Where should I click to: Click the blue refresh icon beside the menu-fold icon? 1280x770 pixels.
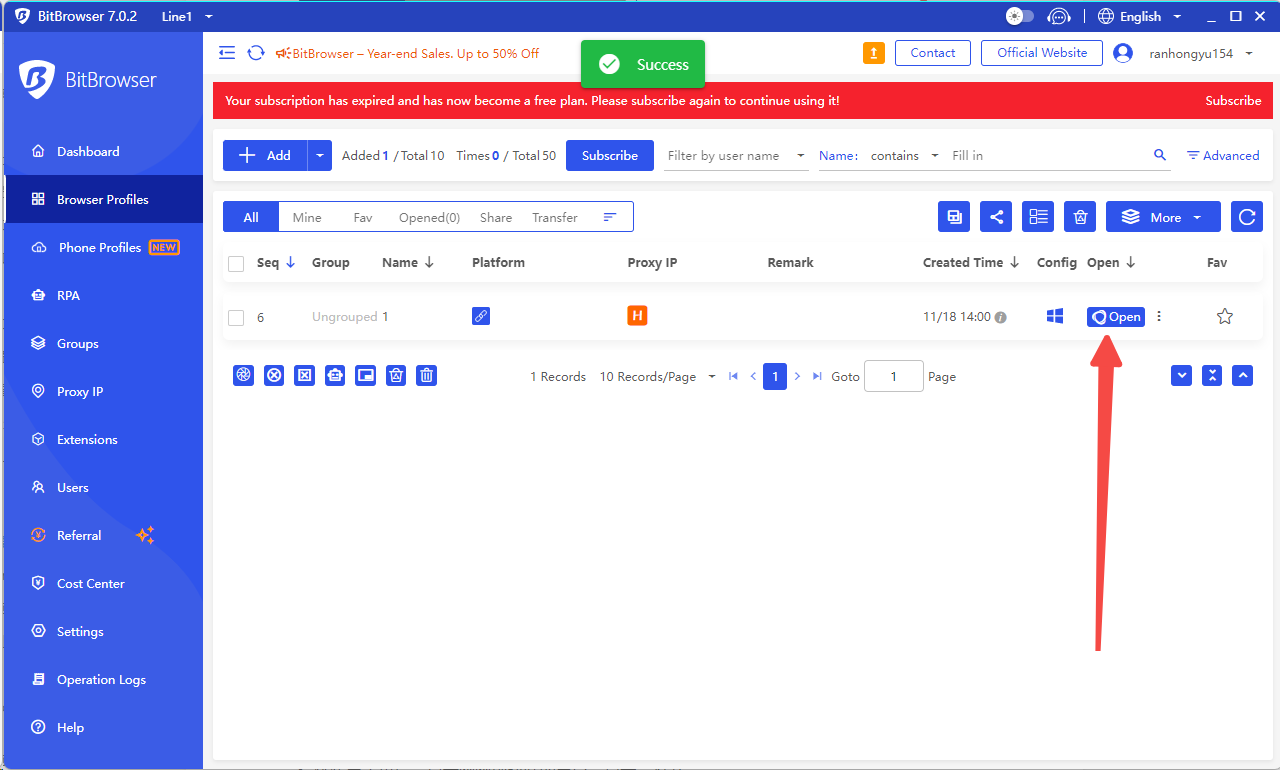(256, 53)
